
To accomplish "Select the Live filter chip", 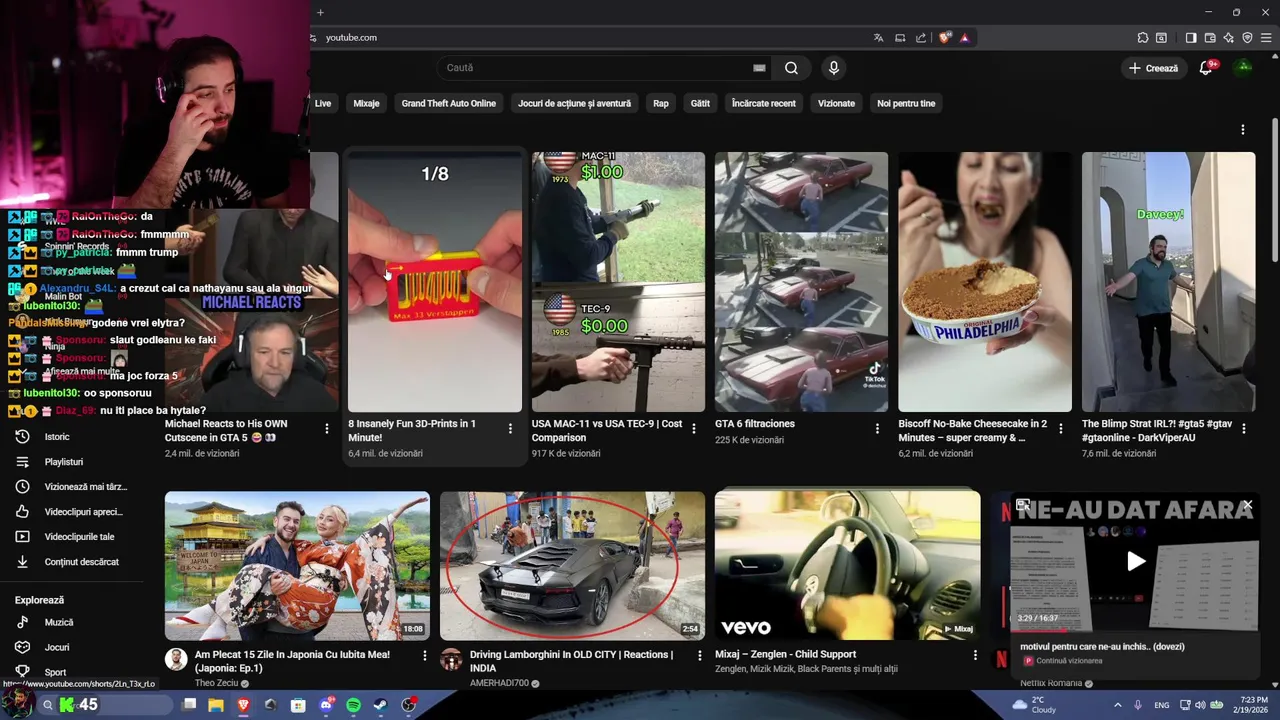I will (x=323, y=103).
